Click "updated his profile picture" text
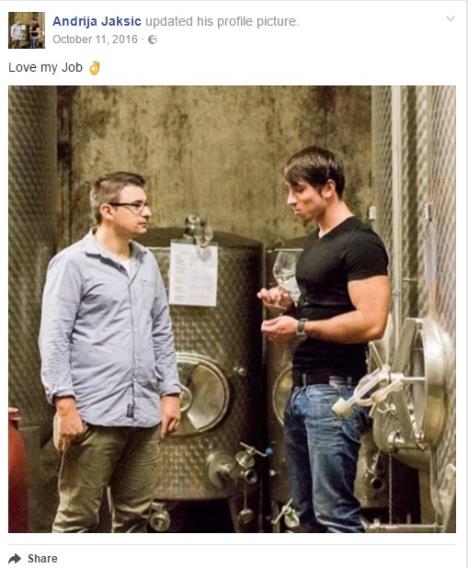The height and width of the screenshot is (568, 468). pyautogui.click(x=222, y=21)
